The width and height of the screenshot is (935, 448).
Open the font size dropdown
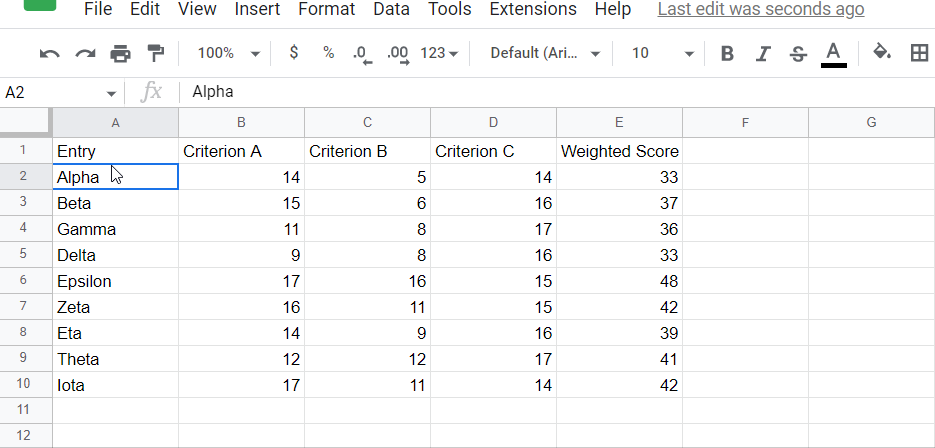[662, 53]
